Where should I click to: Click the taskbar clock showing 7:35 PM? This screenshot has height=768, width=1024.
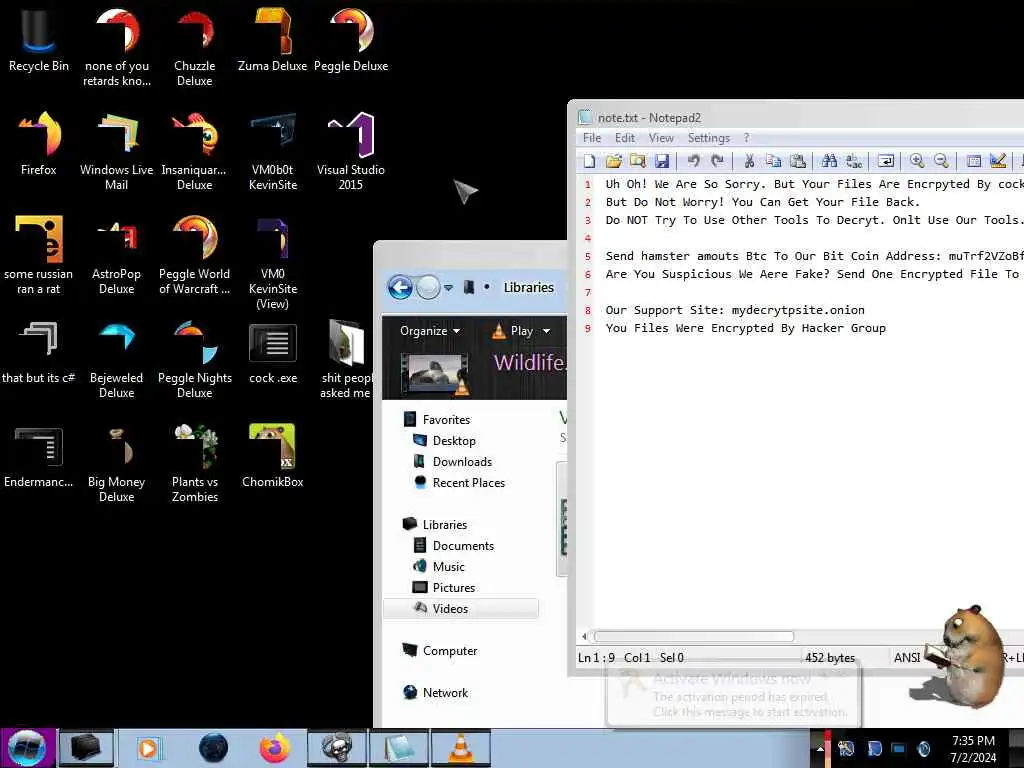point(973,749)
